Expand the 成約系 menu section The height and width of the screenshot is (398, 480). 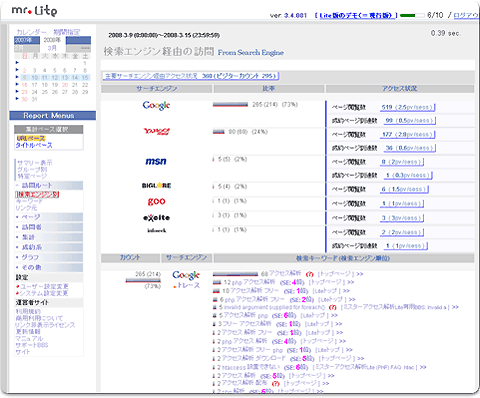(x=49, y=247)
